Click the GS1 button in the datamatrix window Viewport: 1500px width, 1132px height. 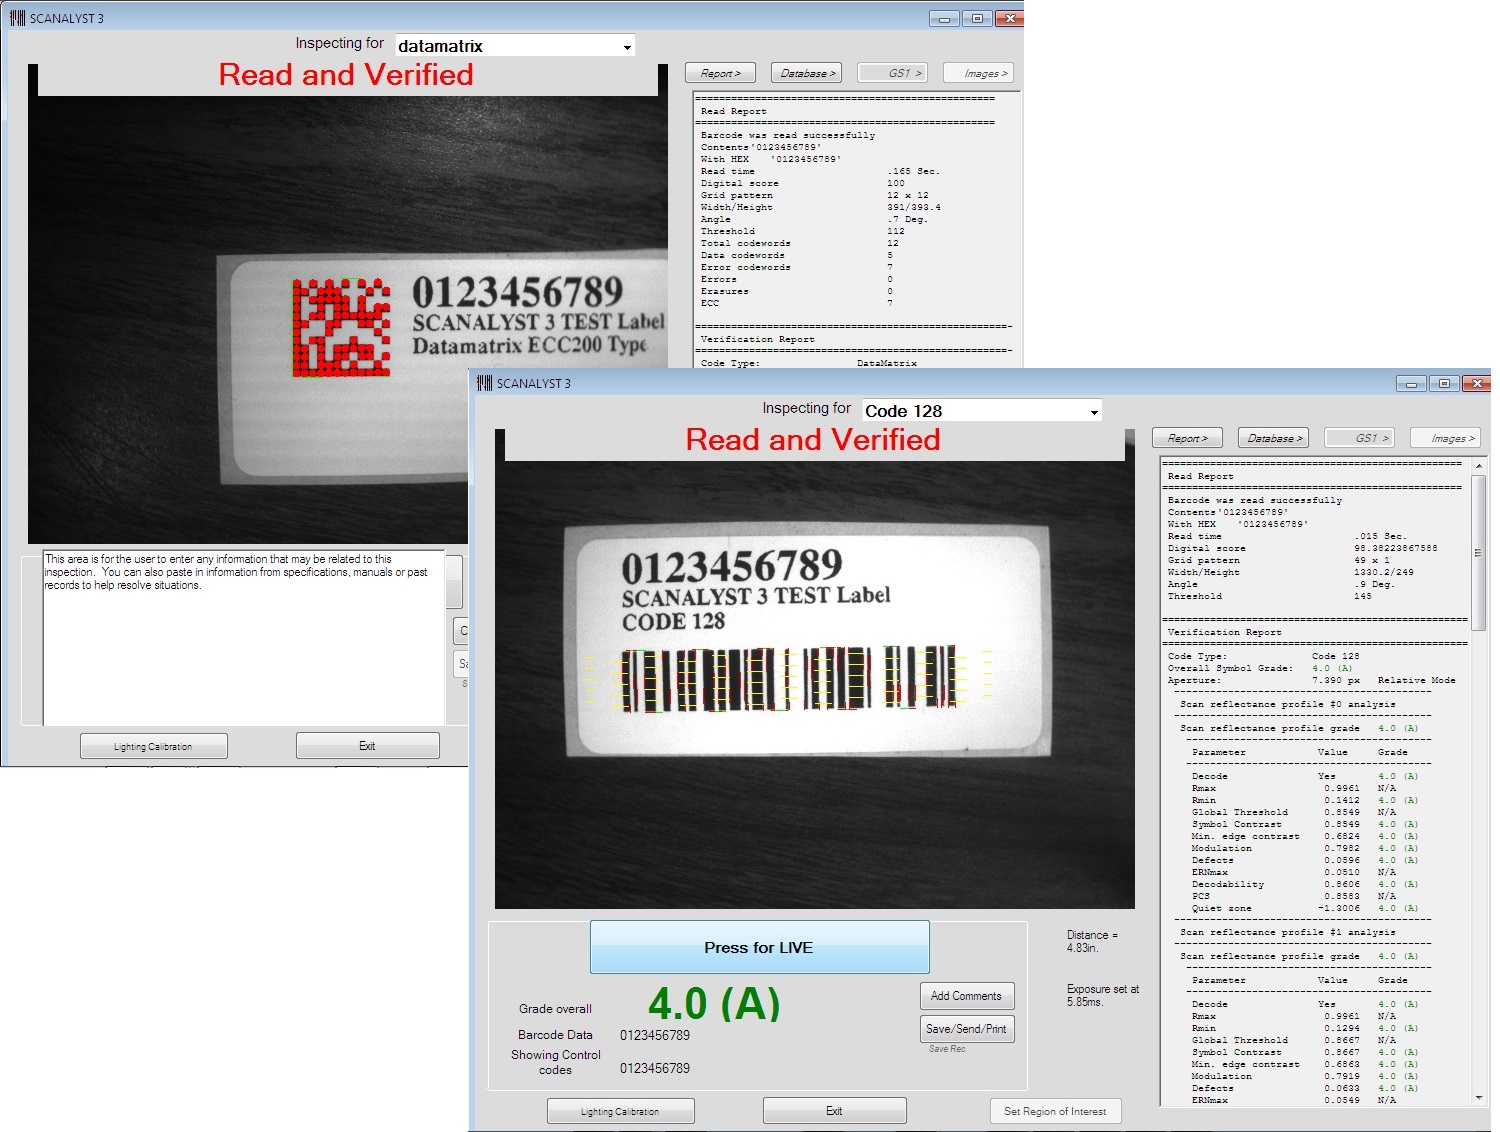[893, 73]
